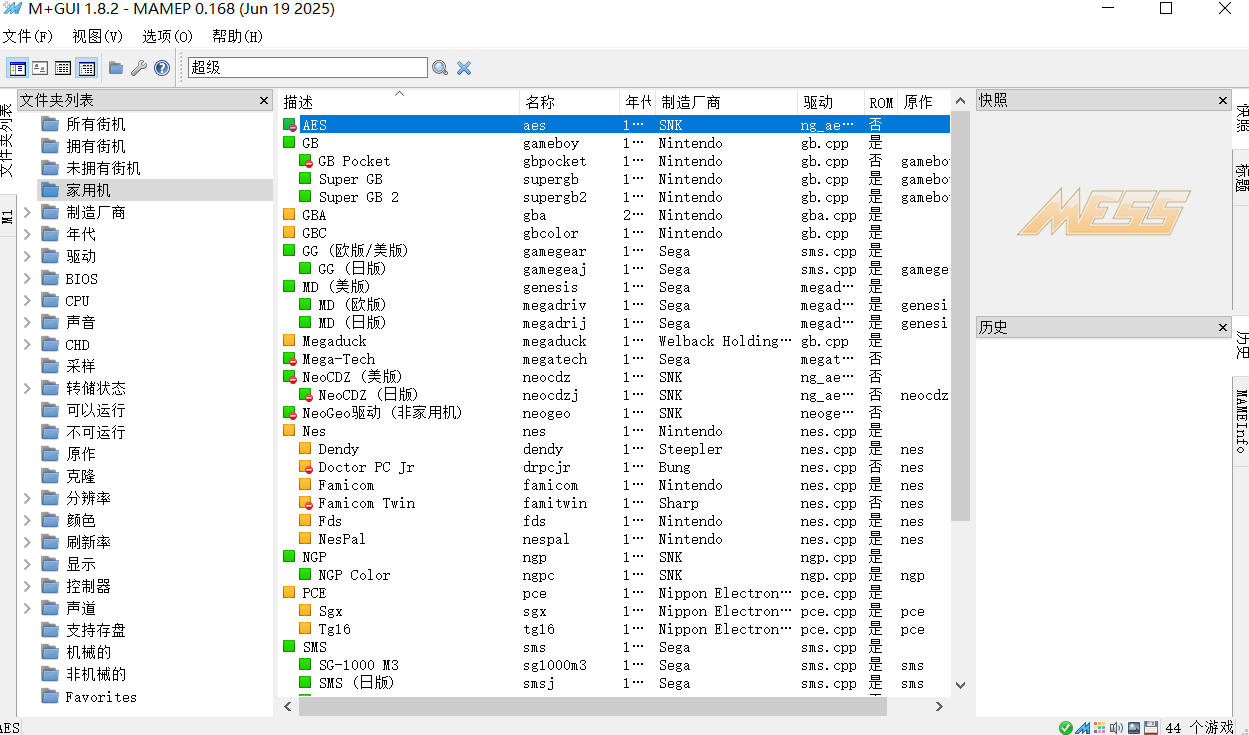The width and height of the screenshot is (1249, 735).
Task: Expand the CHD folder node
Action: pyautogui.click(x=28, y=344)
